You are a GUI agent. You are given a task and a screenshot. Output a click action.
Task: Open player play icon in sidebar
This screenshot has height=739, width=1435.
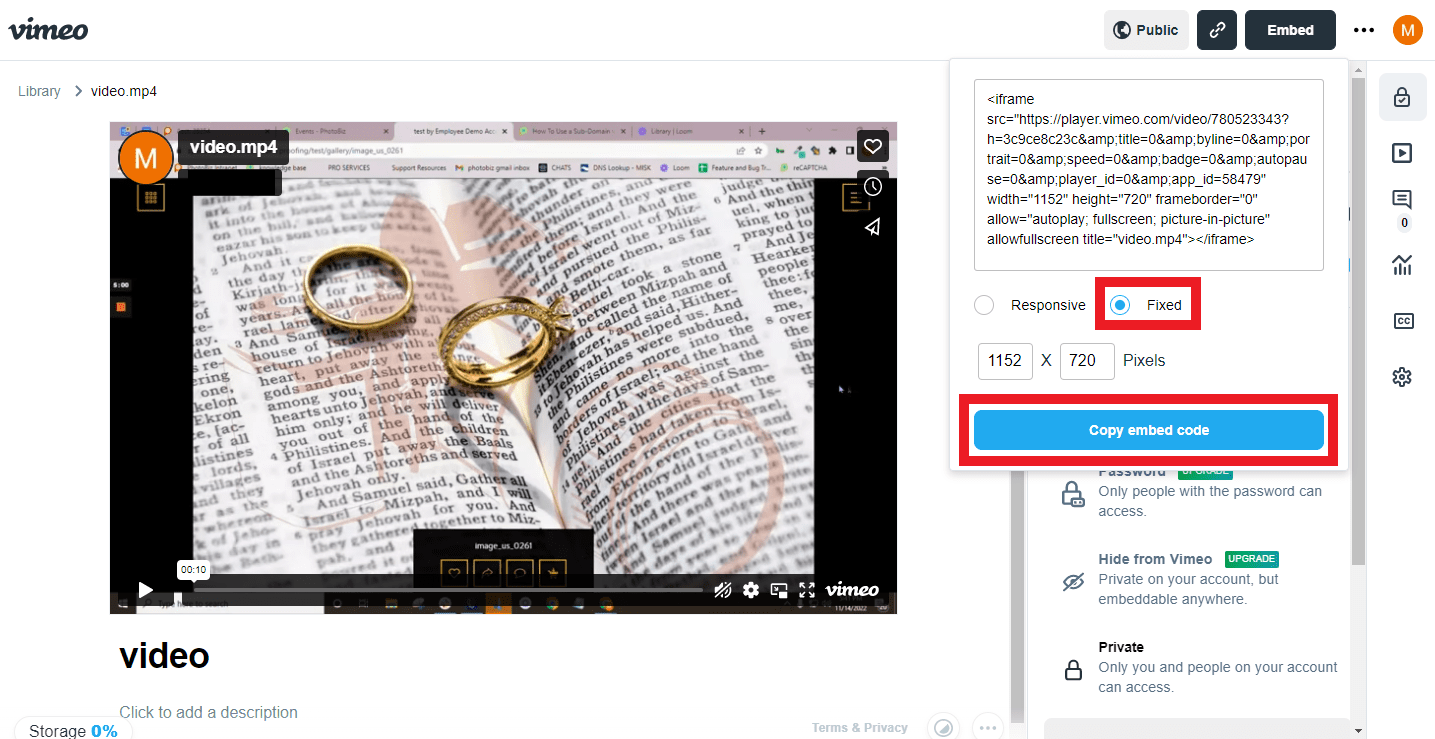[x=1402, y=153]
